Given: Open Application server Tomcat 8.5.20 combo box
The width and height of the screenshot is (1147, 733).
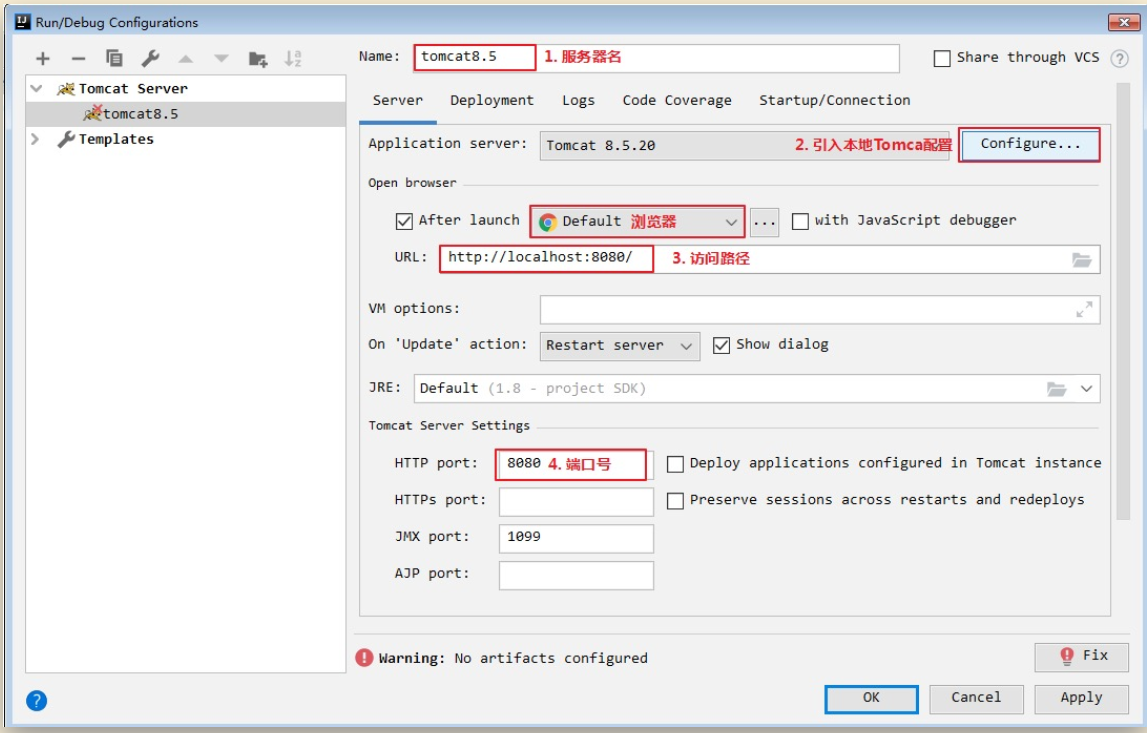Looking at the screenshot, I should [x=745, y=146].
